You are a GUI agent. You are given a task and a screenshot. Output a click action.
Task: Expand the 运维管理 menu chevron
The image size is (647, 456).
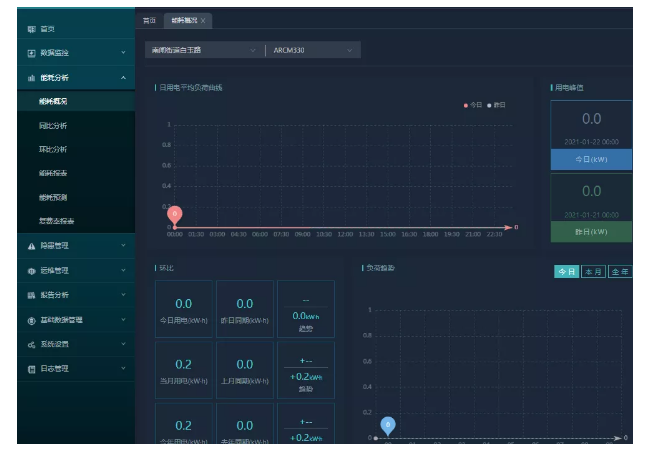click(123, 270)
